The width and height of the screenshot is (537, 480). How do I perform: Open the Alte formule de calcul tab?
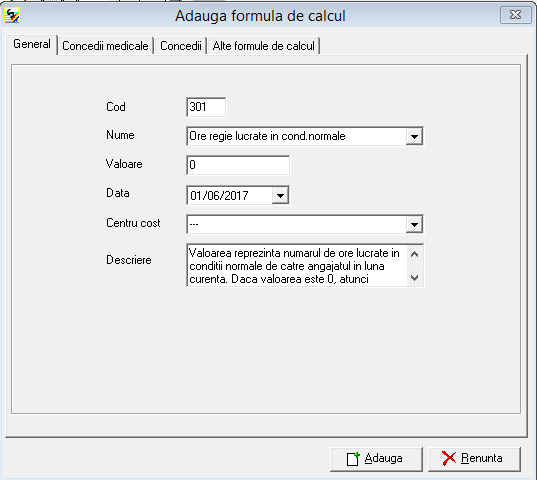click(264, 46)
